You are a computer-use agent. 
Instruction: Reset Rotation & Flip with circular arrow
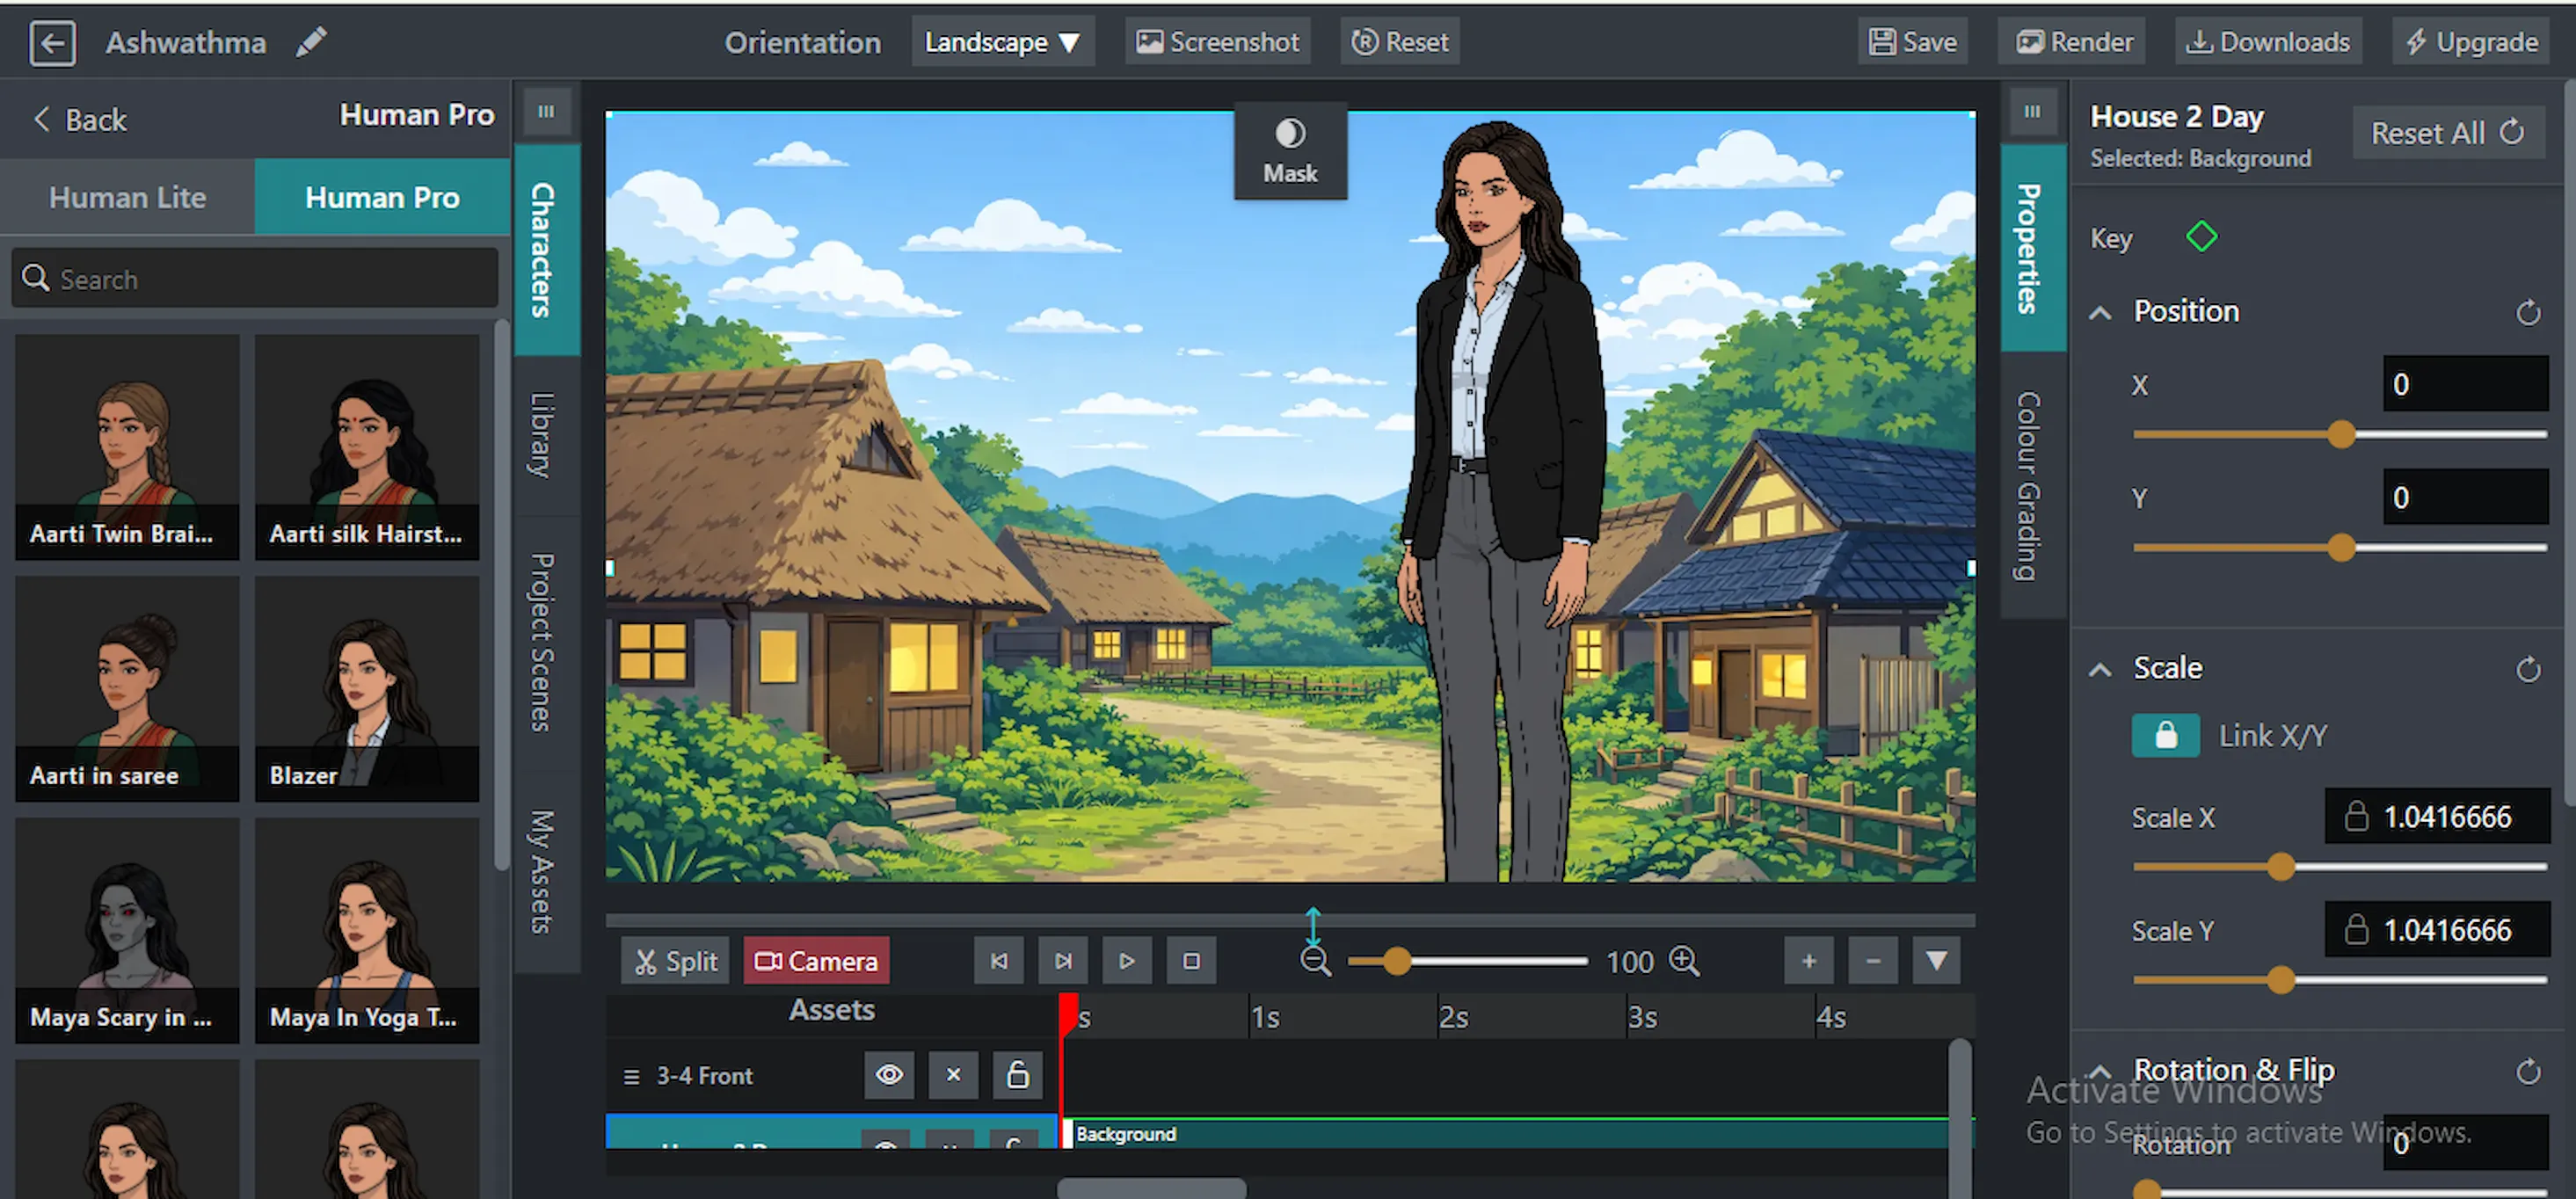tap(2528, 1071)
